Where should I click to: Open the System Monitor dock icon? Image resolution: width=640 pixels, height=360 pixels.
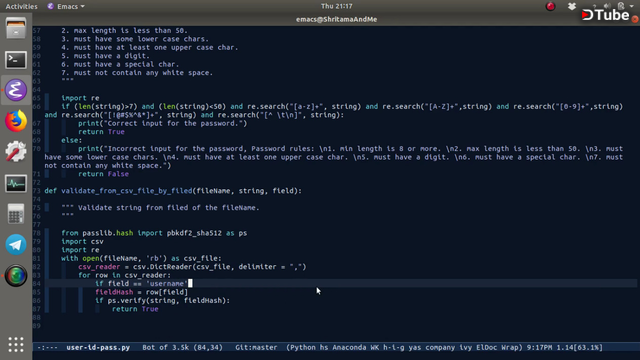point(16,183)
